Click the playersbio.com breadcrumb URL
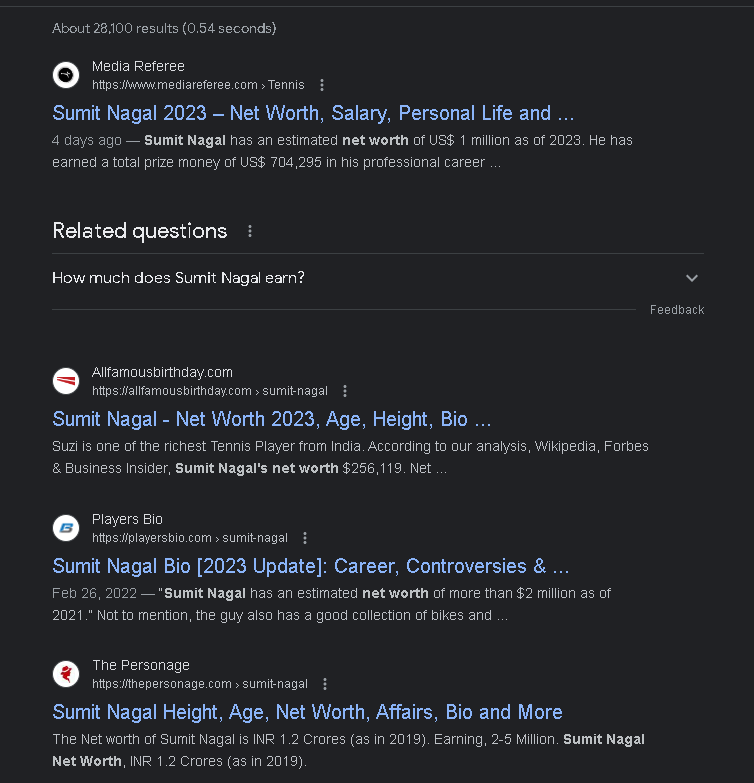 coord(190,538)
